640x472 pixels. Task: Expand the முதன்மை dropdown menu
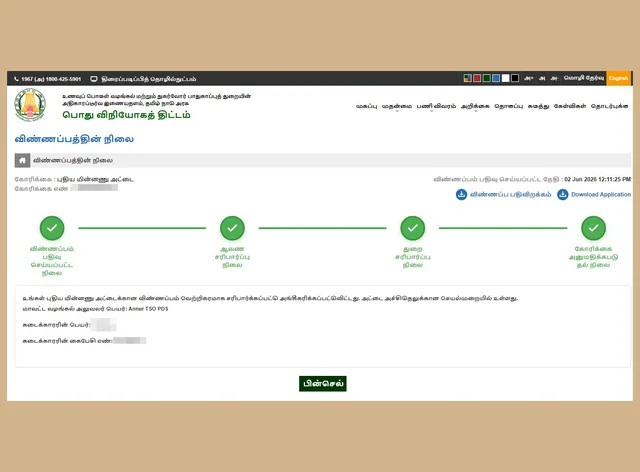point(397,106)
